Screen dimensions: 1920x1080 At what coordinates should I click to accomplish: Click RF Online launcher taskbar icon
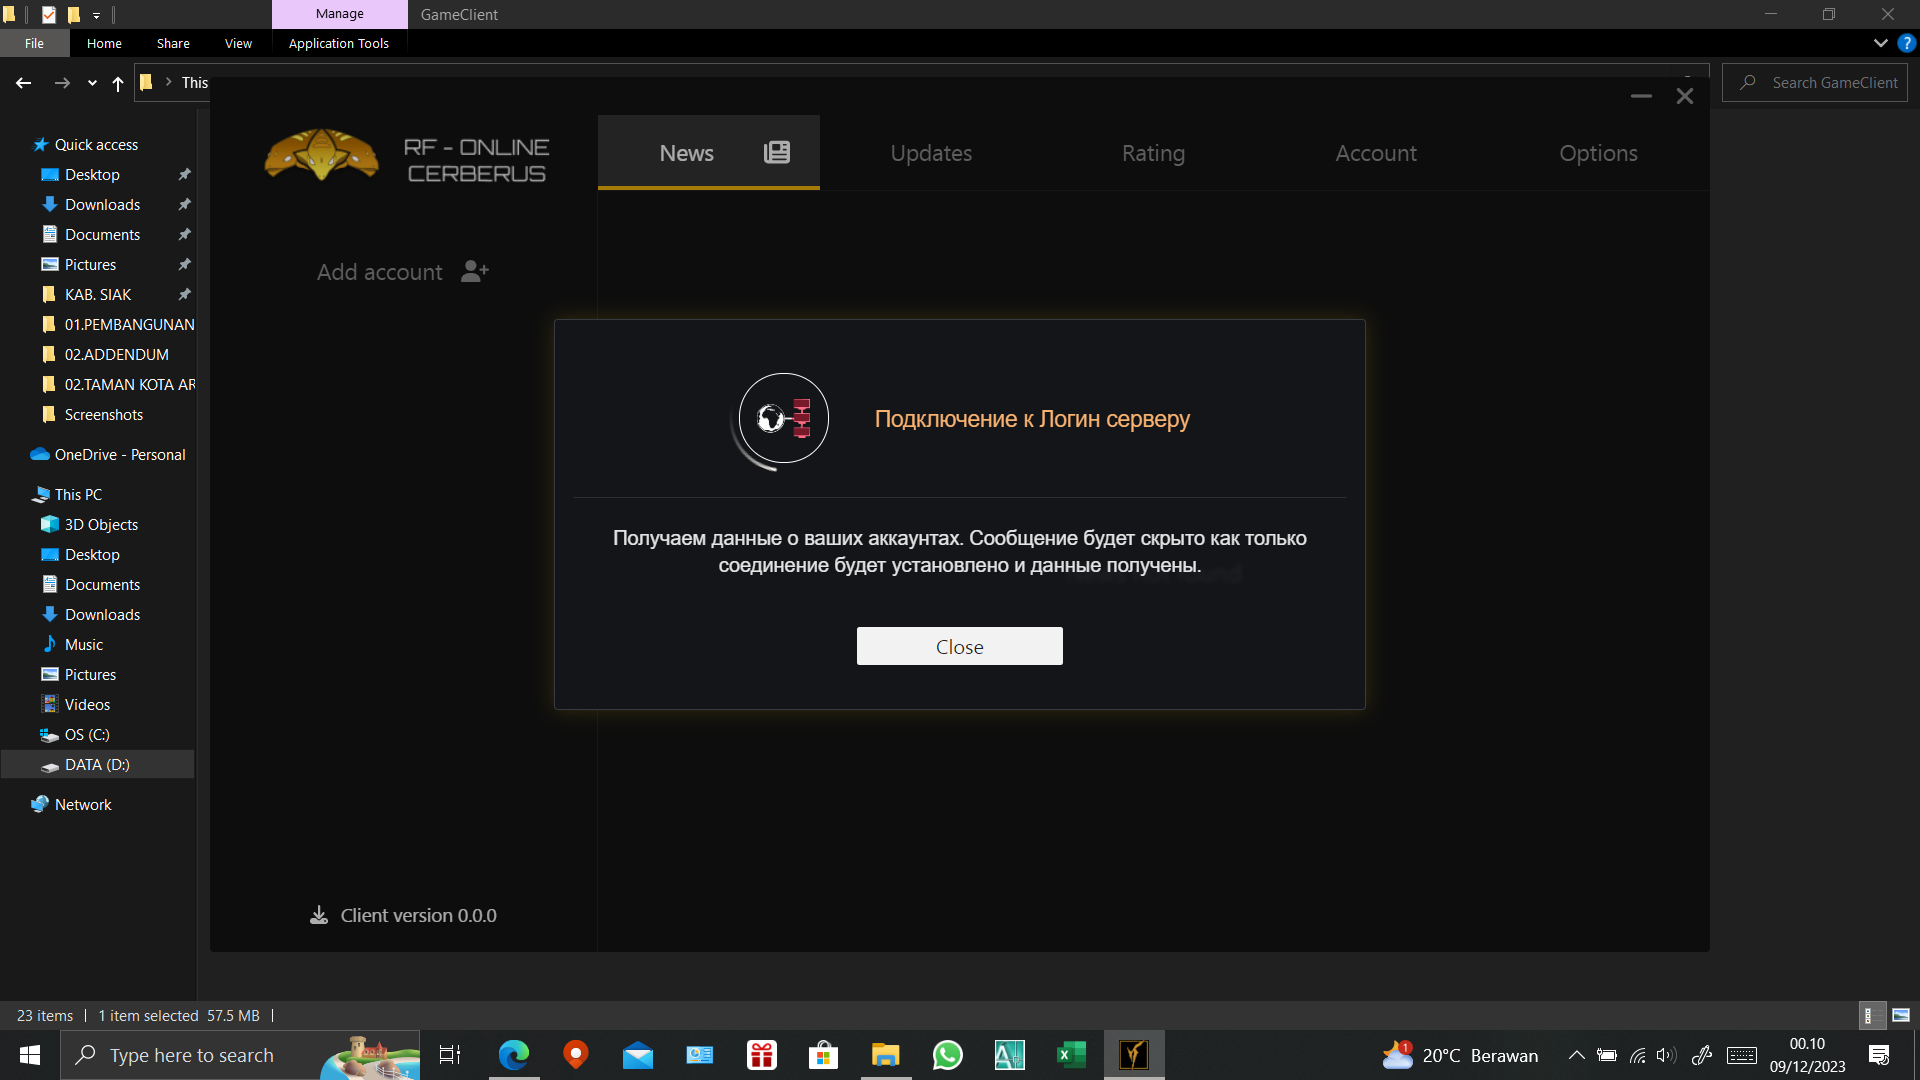(x=1134, y=1055)
